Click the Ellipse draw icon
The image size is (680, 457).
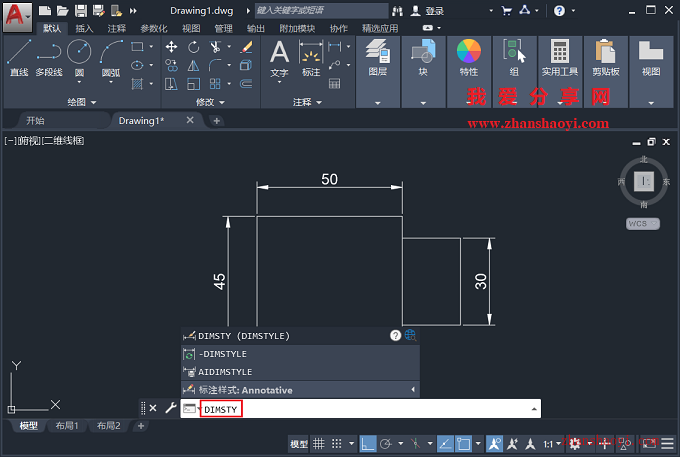pos(137,65)
